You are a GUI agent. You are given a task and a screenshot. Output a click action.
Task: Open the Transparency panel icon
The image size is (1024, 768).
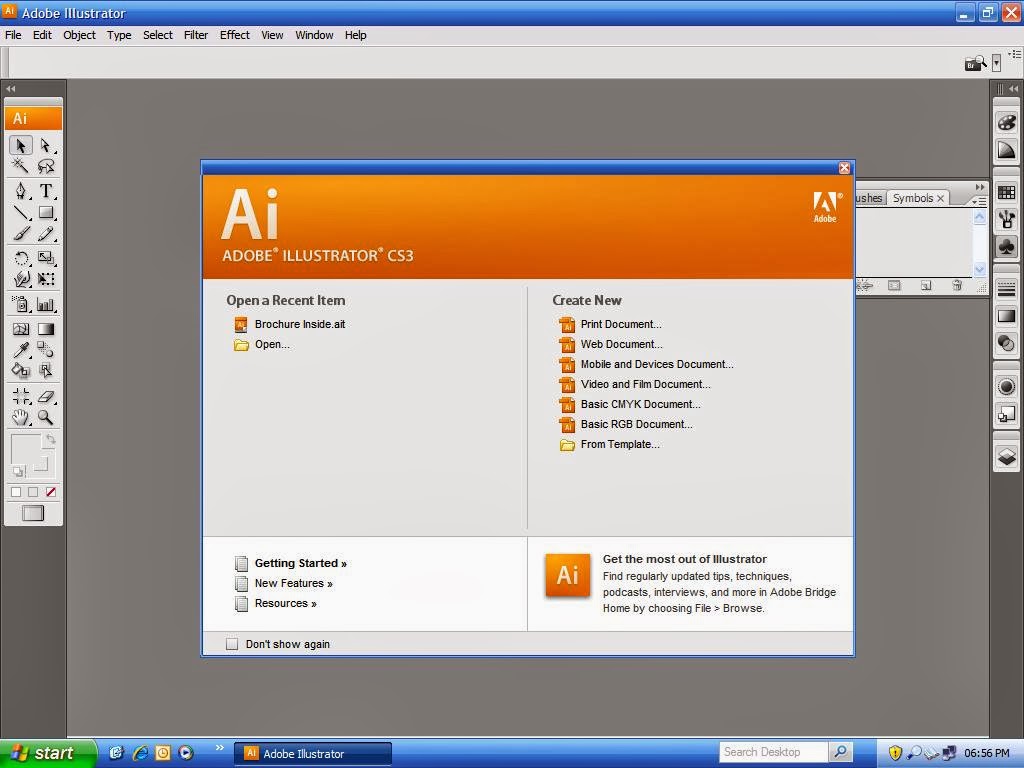(1006, 342)
